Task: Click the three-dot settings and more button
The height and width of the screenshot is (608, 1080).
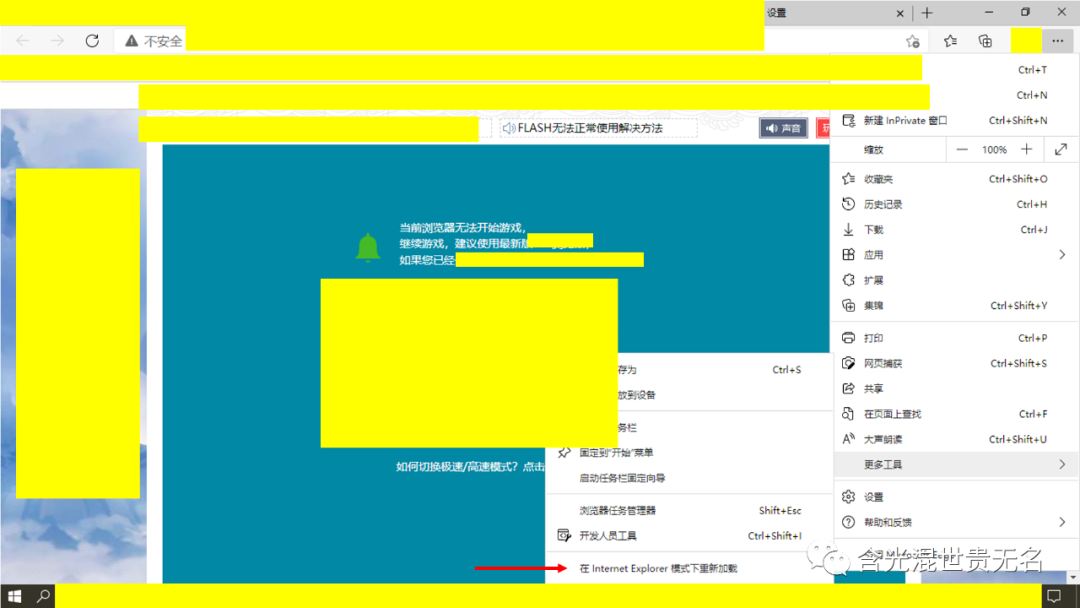Action: point(1057,41)
